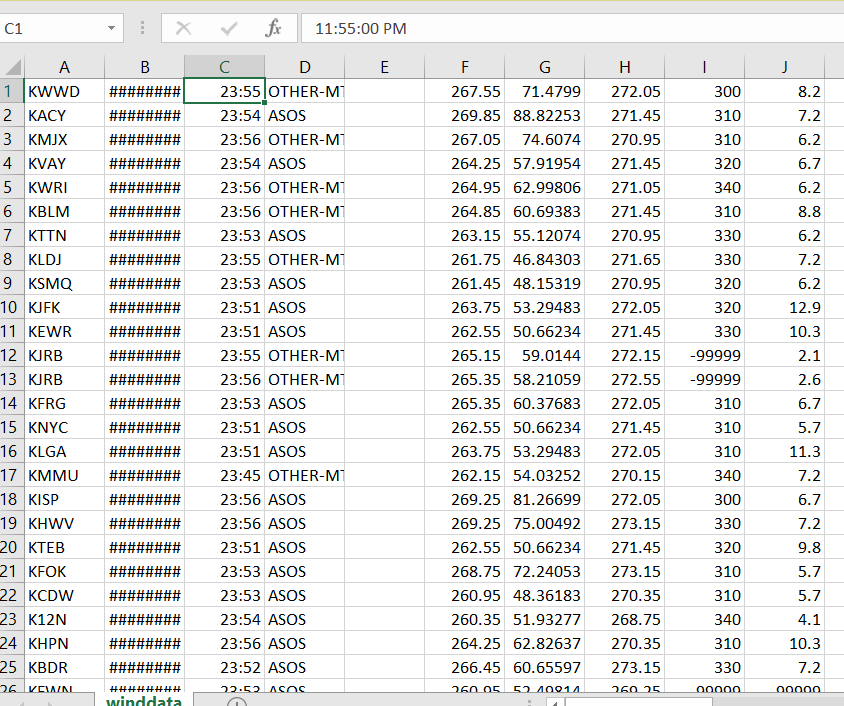Select cell containing K12N
844x706 pixels.
coord(65,619)
